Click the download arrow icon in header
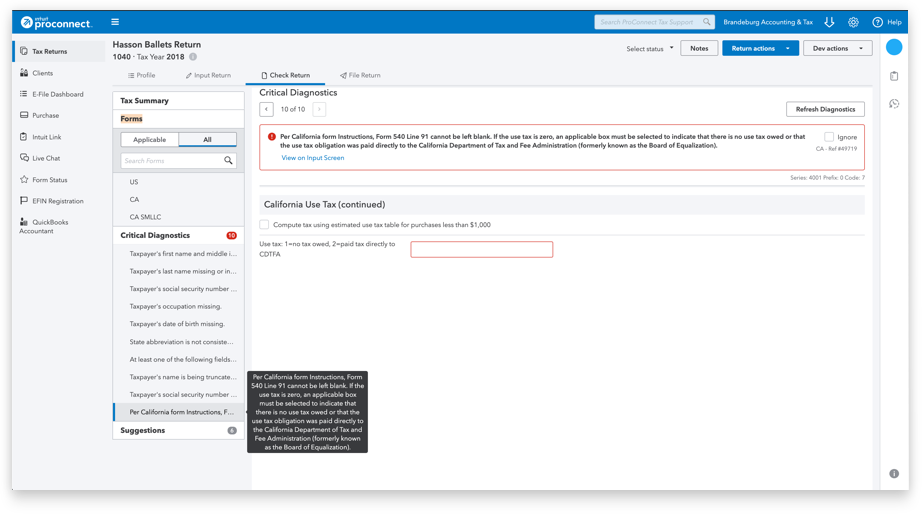 pyautogui.click(x=829, y=22)
